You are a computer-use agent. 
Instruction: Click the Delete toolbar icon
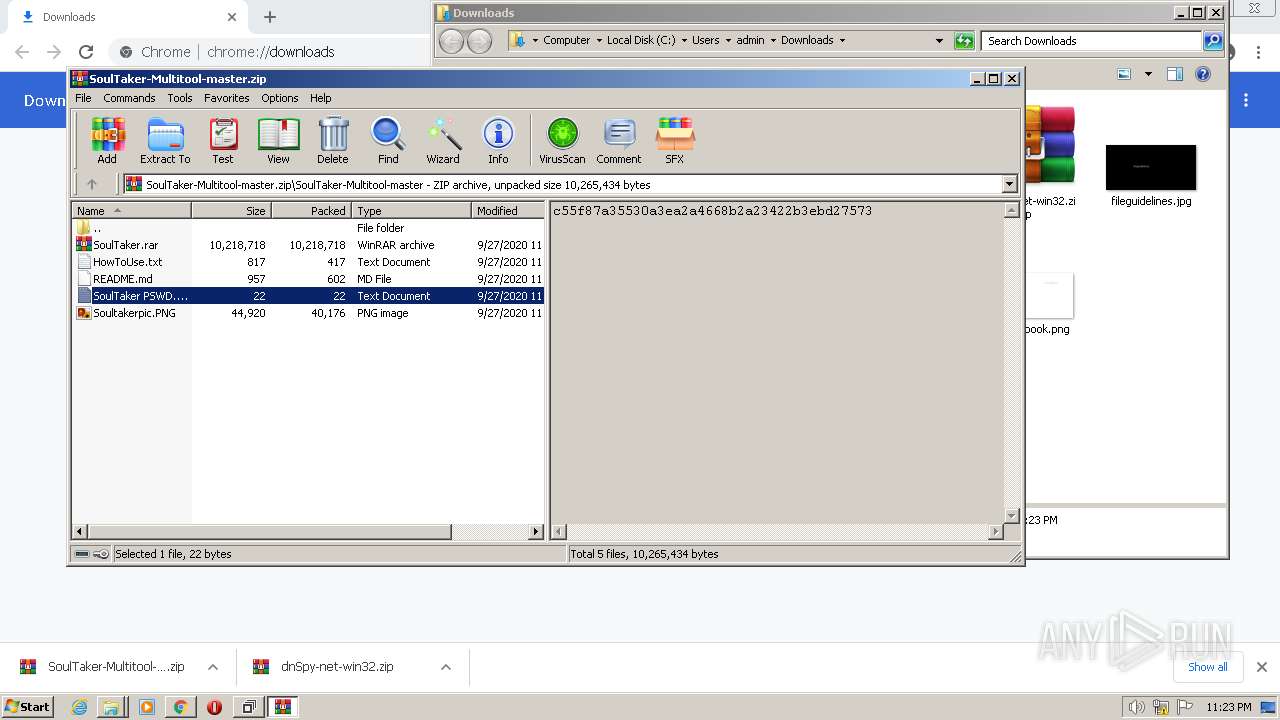333,140
